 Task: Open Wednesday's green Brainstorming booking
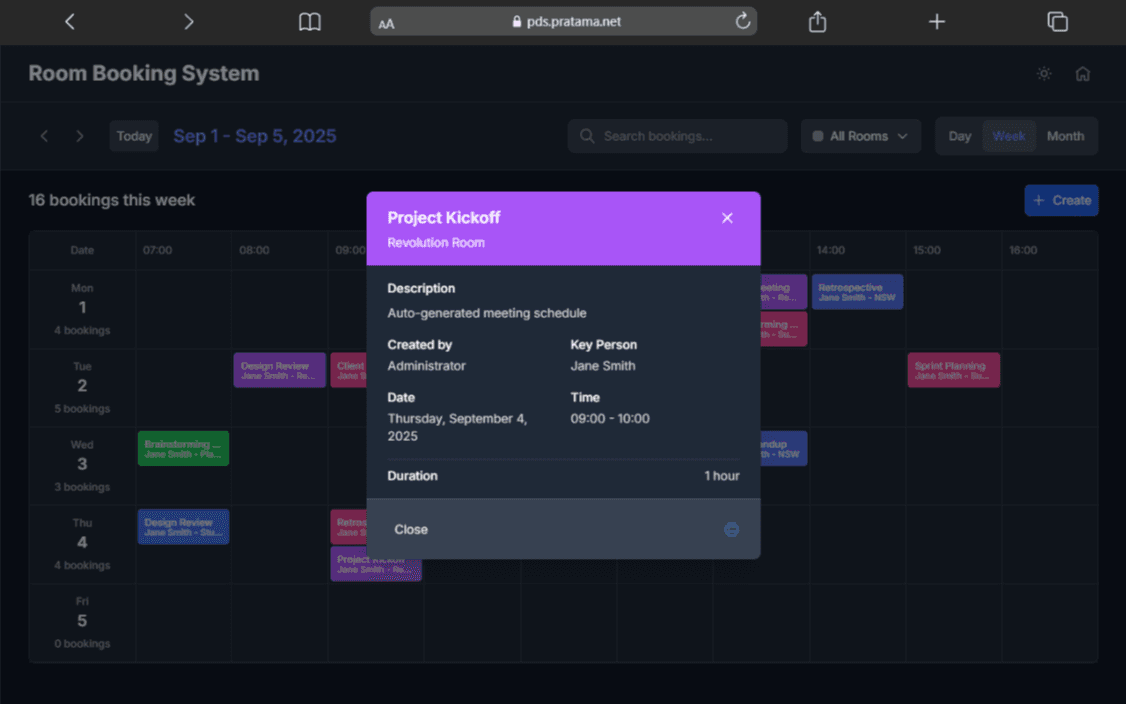click(x=183, y=448)
